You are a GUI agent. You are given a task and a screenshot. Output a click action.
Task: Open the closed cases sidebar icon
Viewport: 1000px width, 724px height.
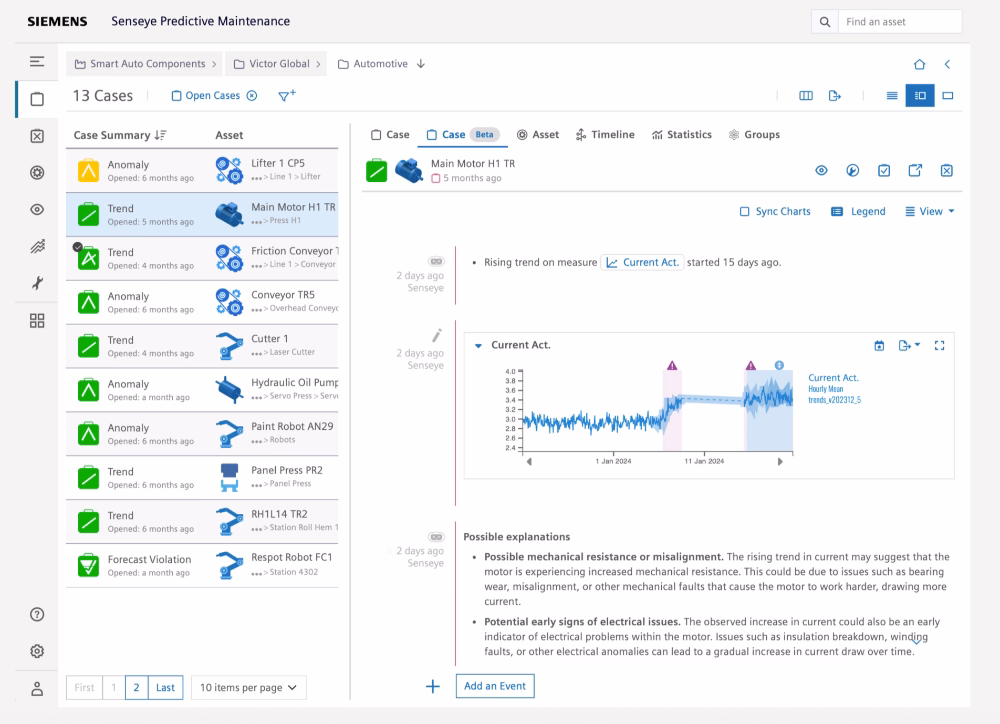coord(37,136)
